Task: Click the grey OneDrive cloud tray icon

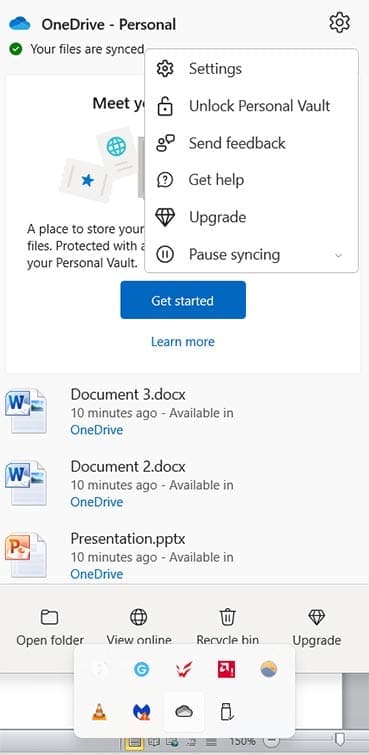Action: (x=184, y=712)
